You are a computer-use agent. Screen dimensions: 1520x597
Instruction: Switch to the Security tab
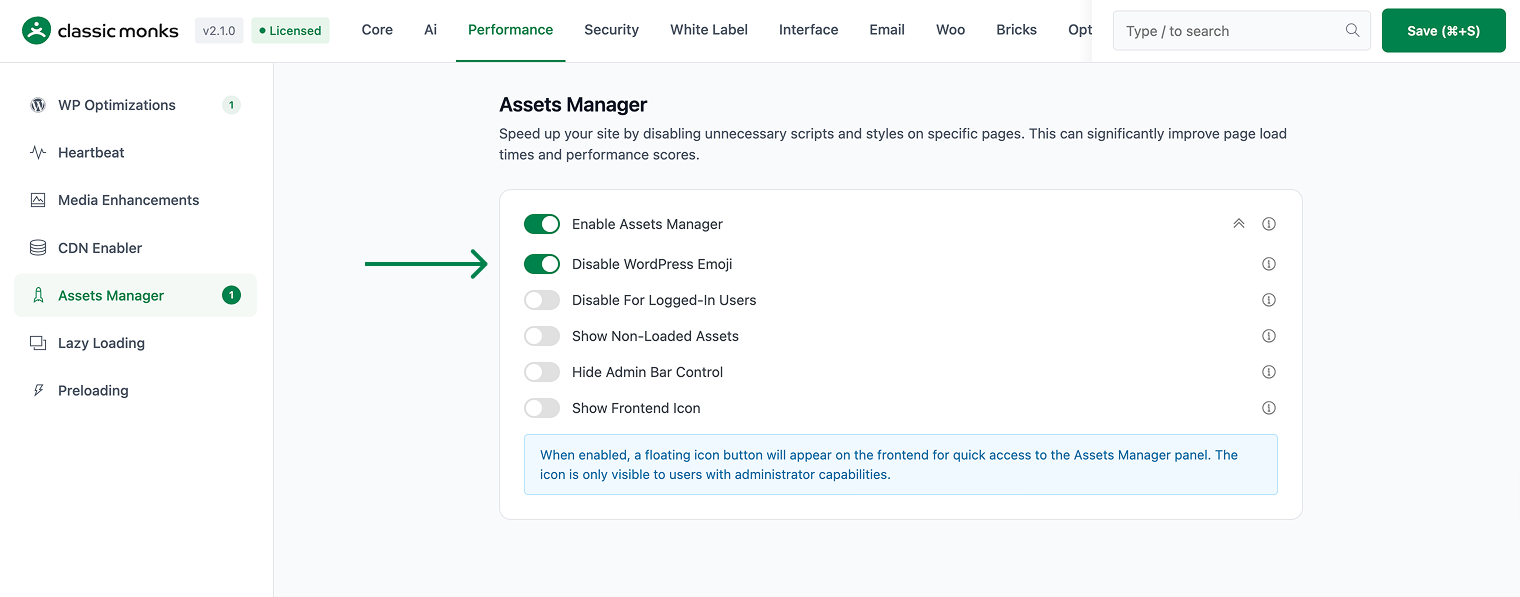tap(611, 30)
